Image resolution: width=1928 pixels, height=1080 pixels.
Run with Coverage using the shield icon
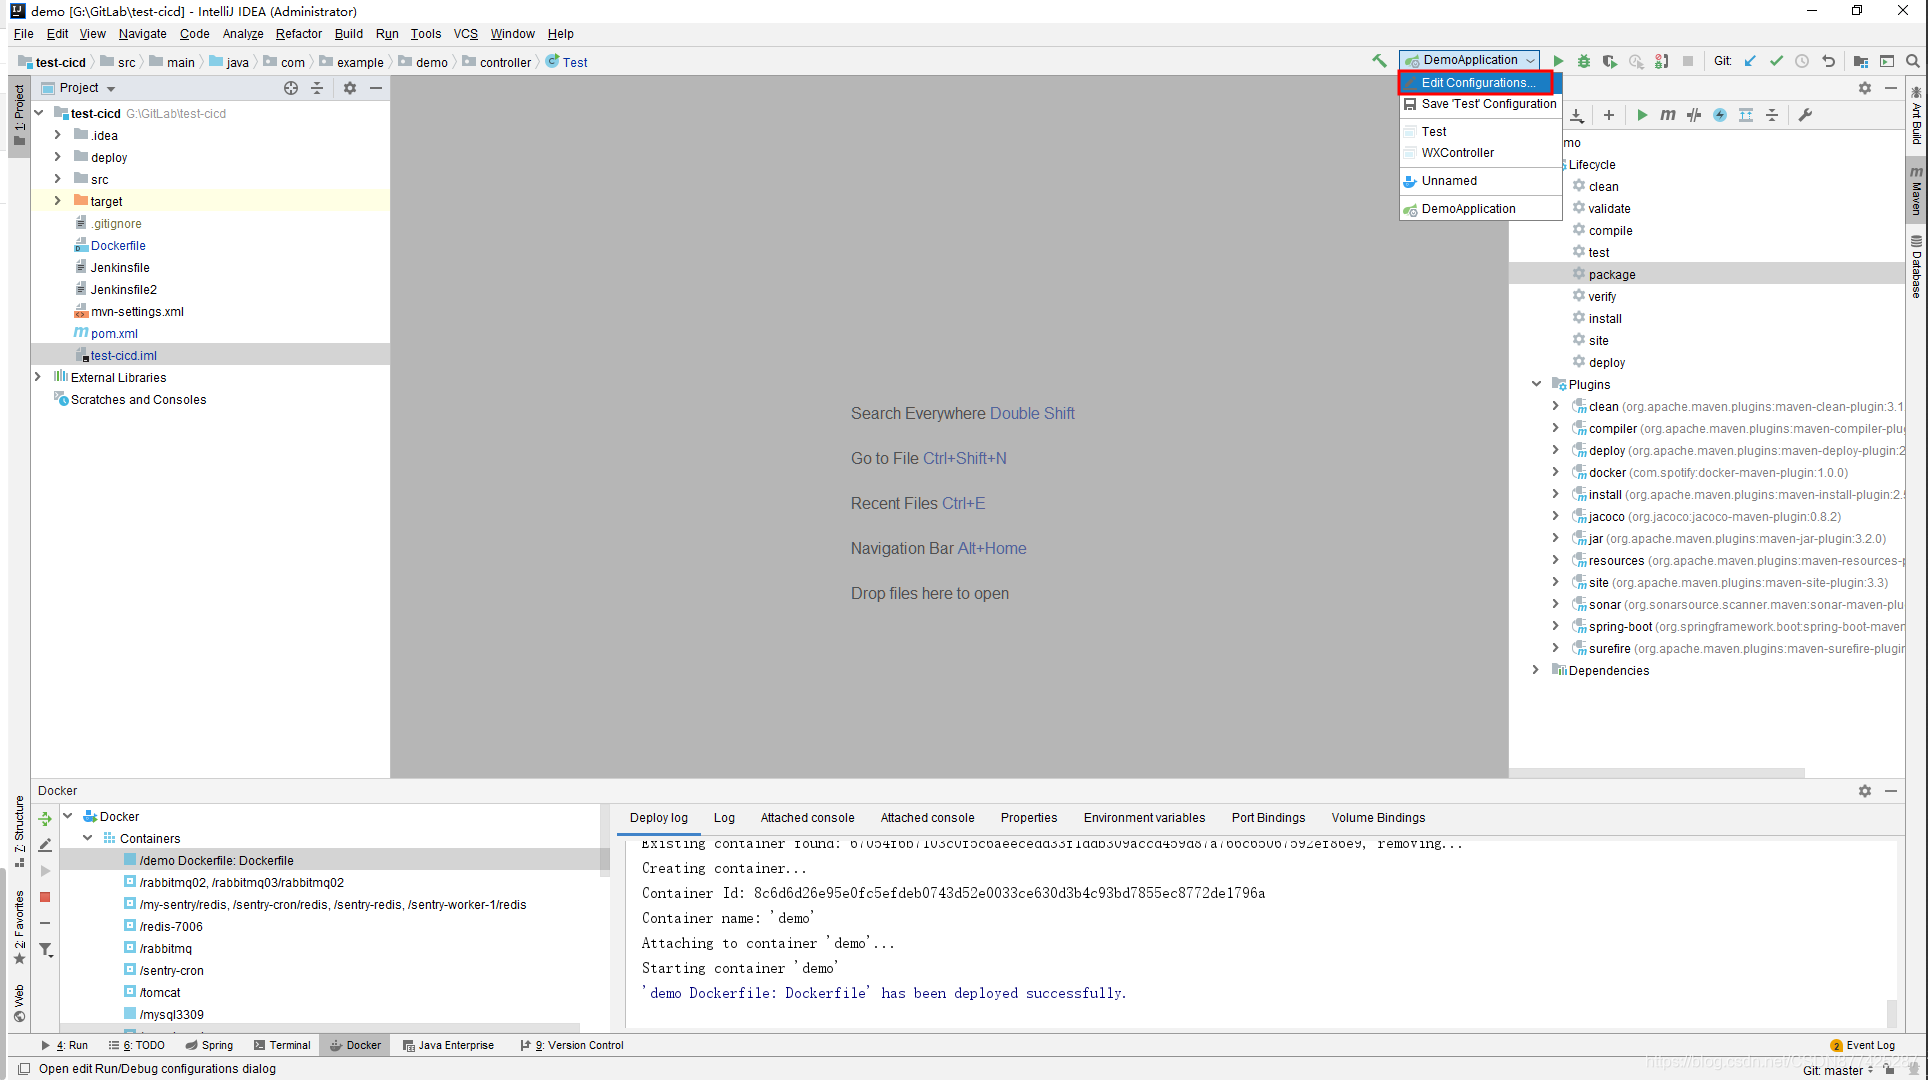tap(1610, 61)
